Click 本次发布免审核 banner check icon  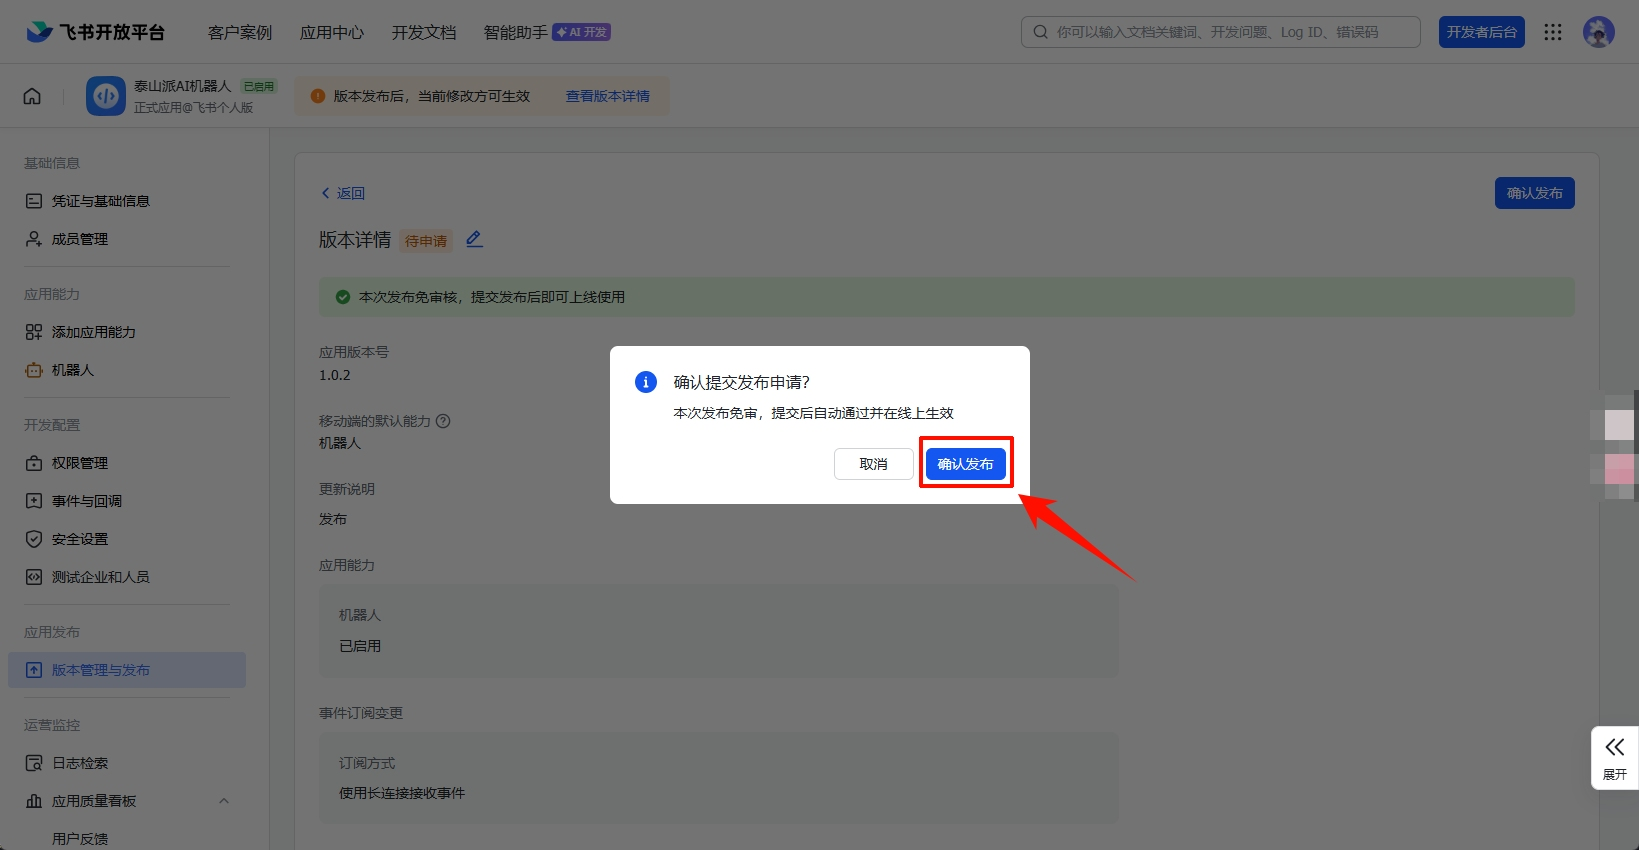[343, 297]
